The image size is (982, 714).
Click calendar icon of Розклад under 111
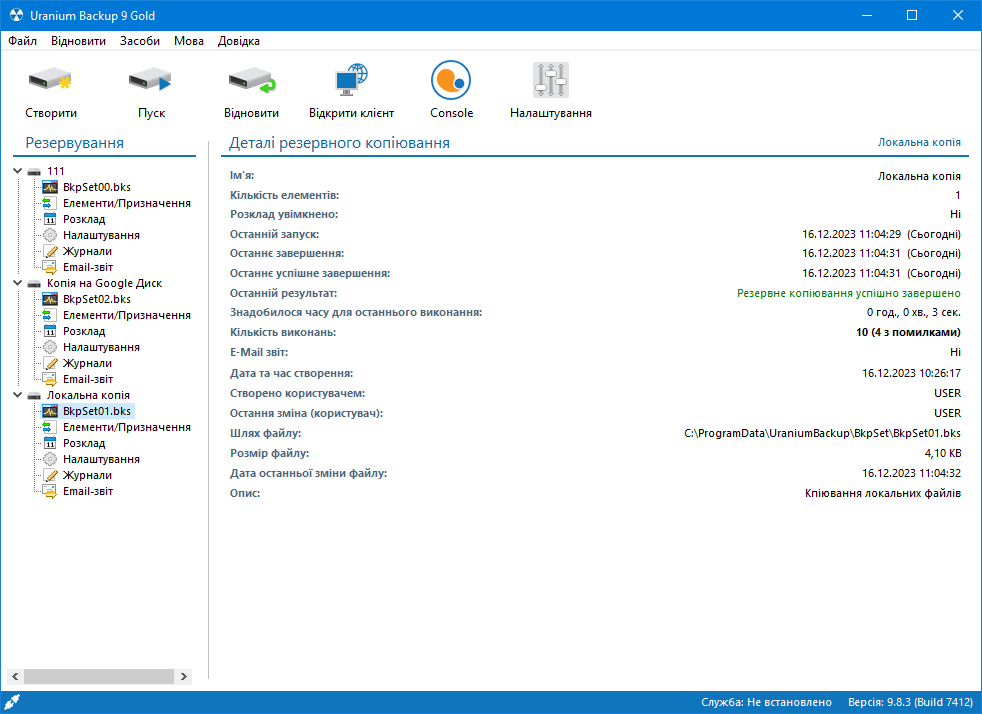point(50,219)
